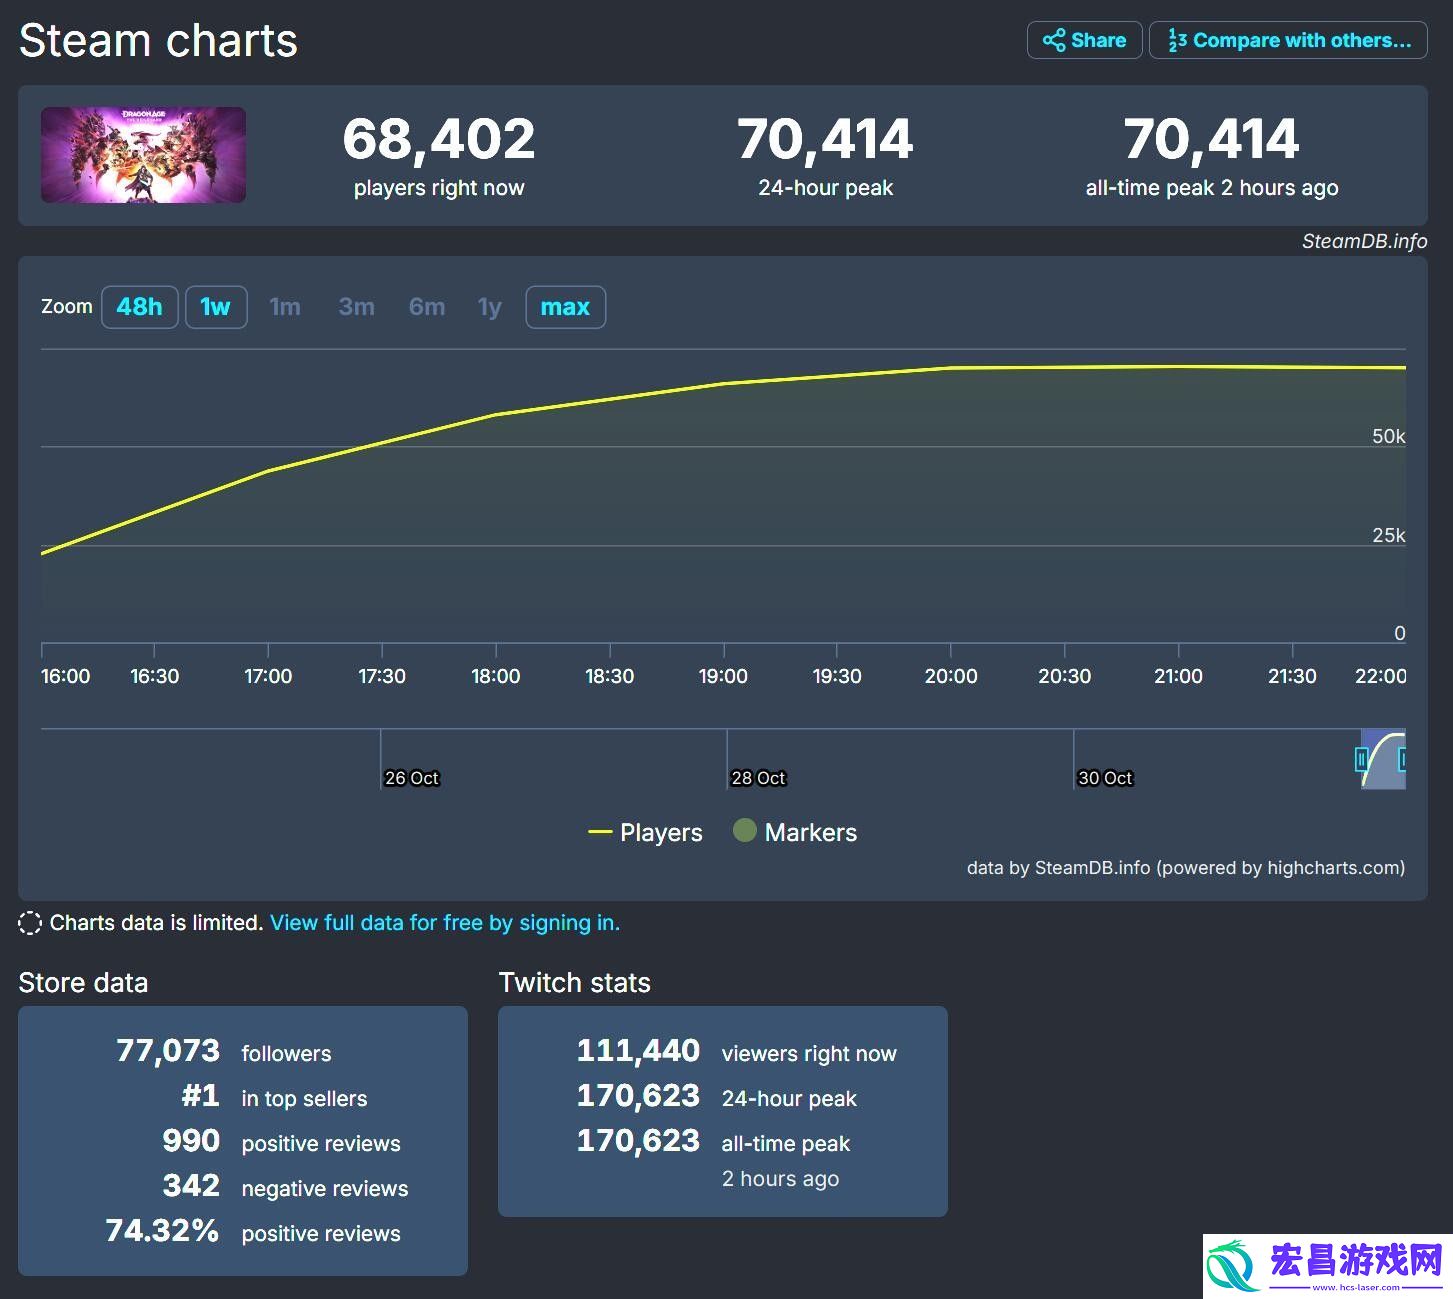
Task: Click the Steam charts heading
Action: (158, 41)
